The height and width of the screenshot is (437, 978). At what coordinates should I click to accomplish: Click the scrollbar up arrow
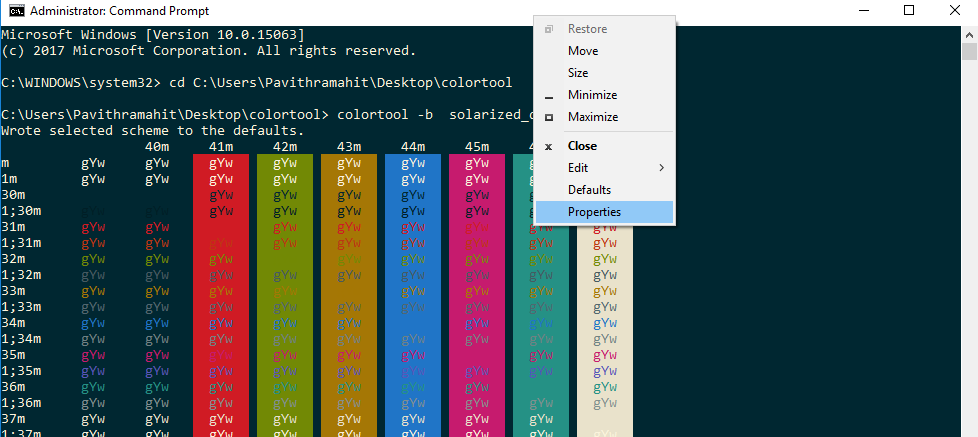pos(969,32)
